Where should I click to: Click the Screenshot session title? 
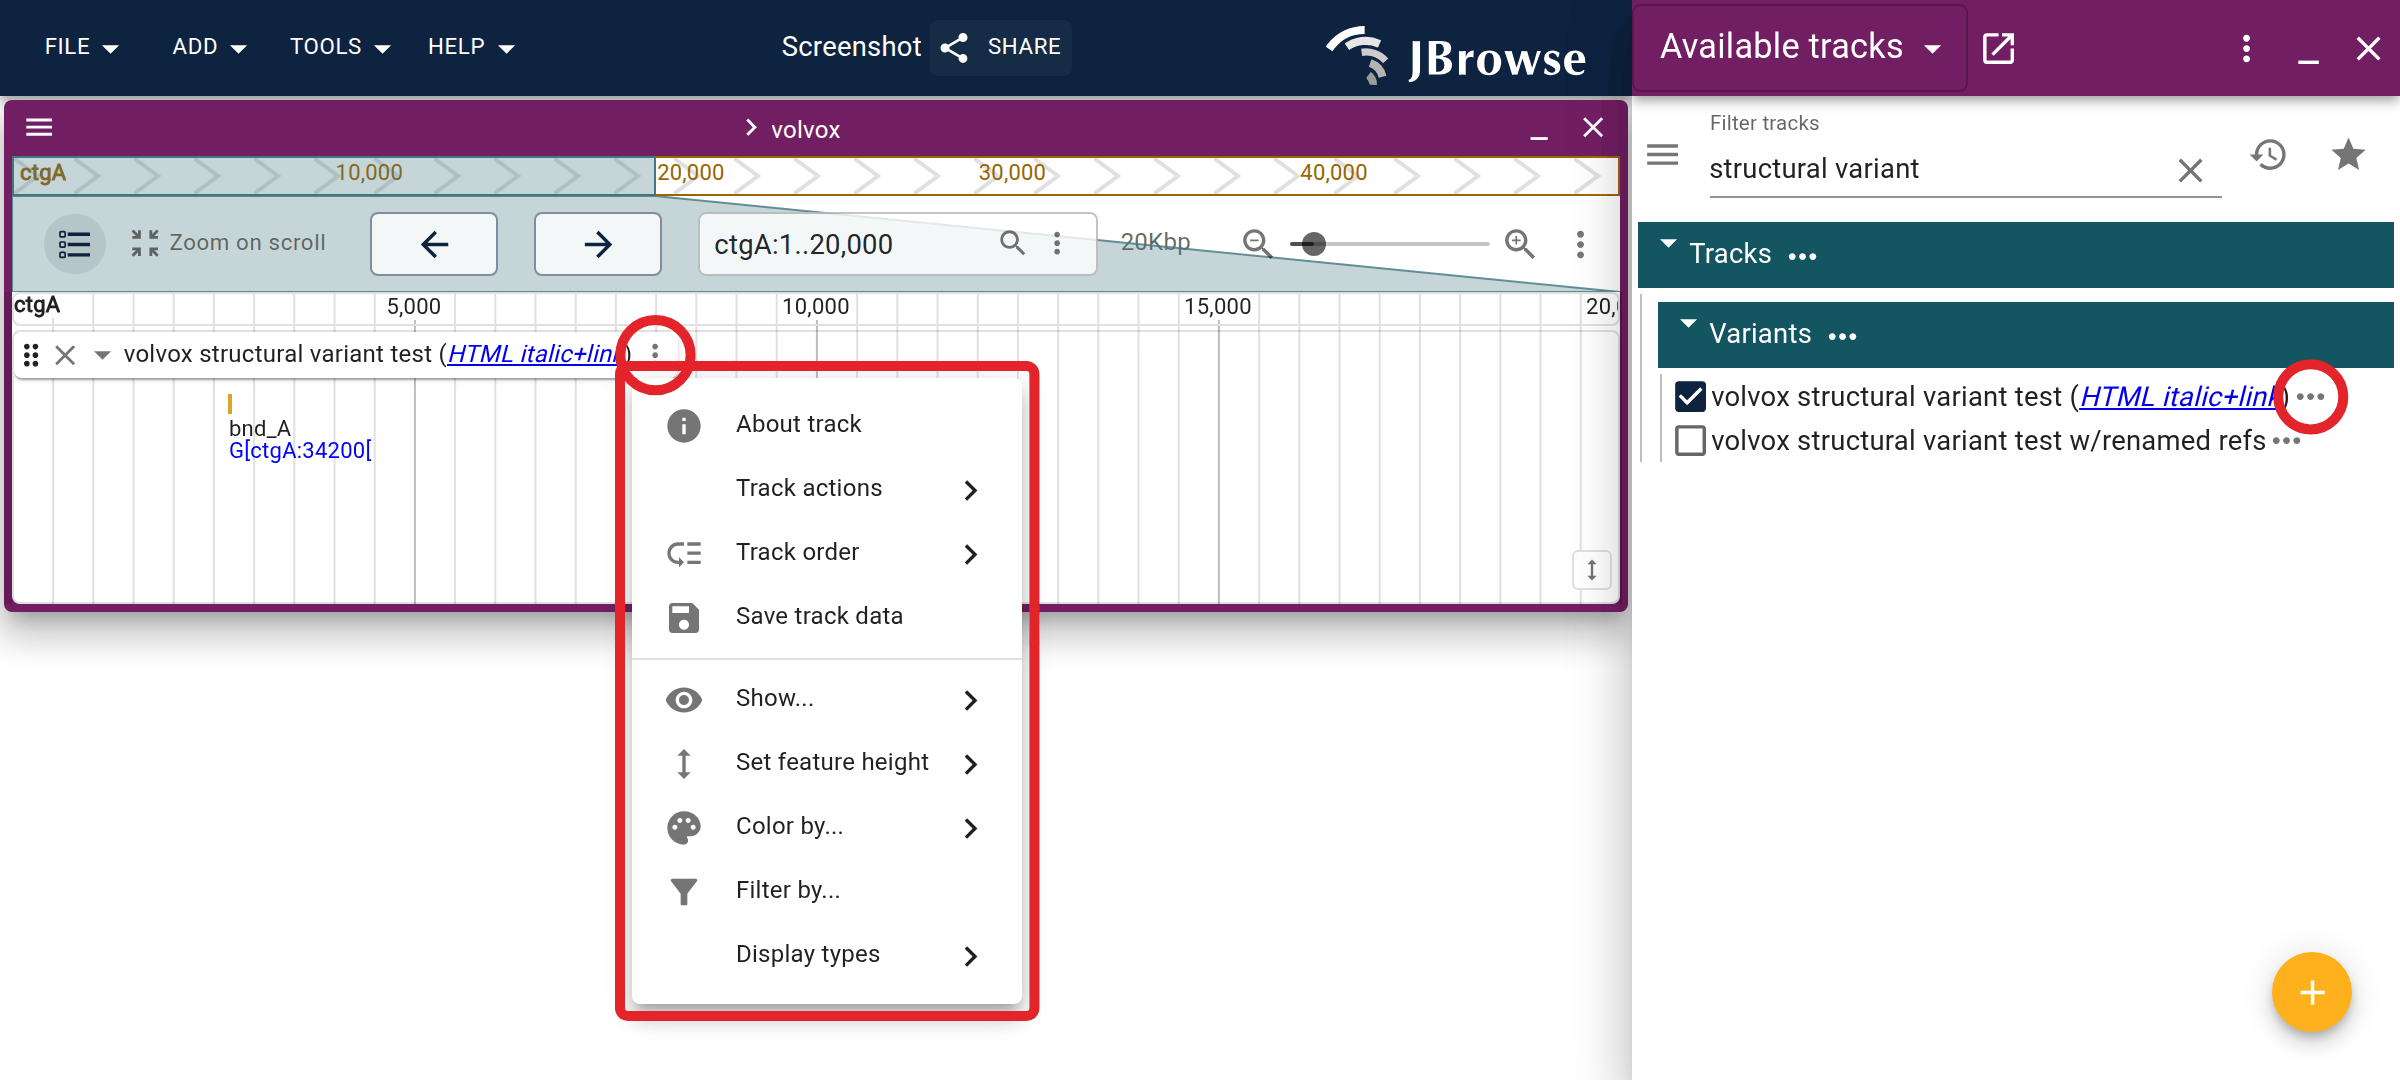point(851,47)
